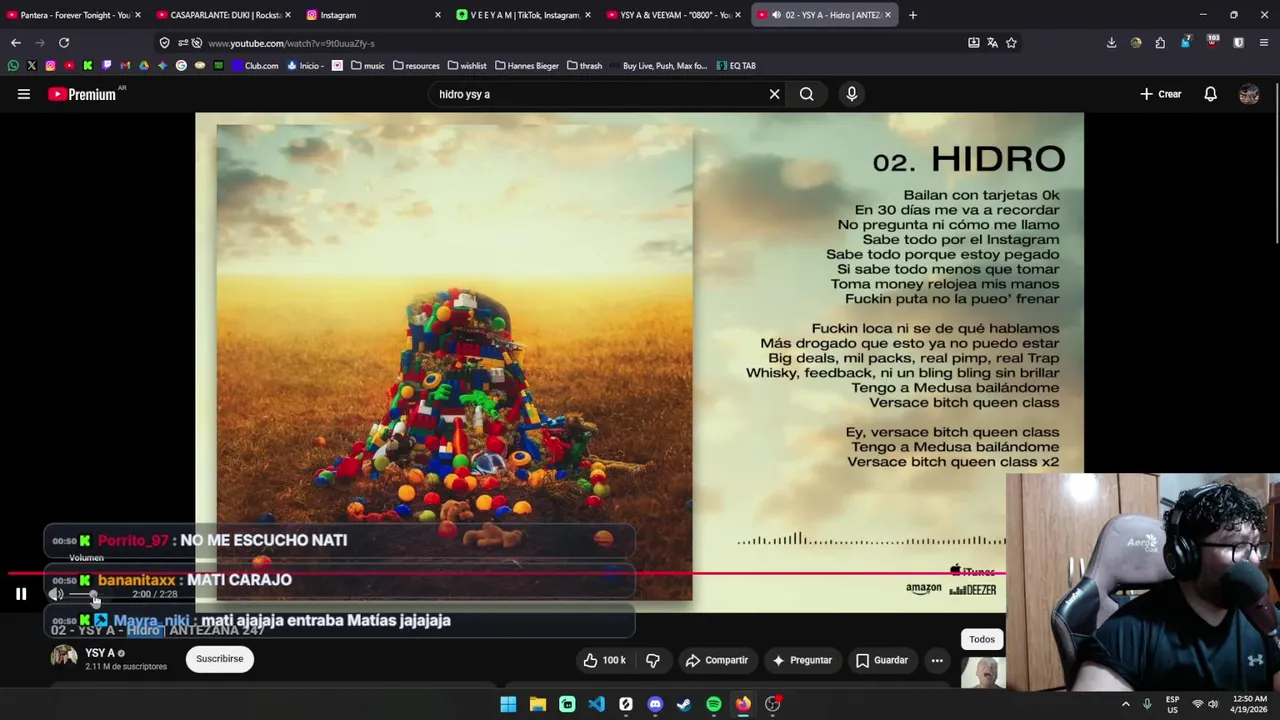Like the video (100 k)

(x=604, y=660)
